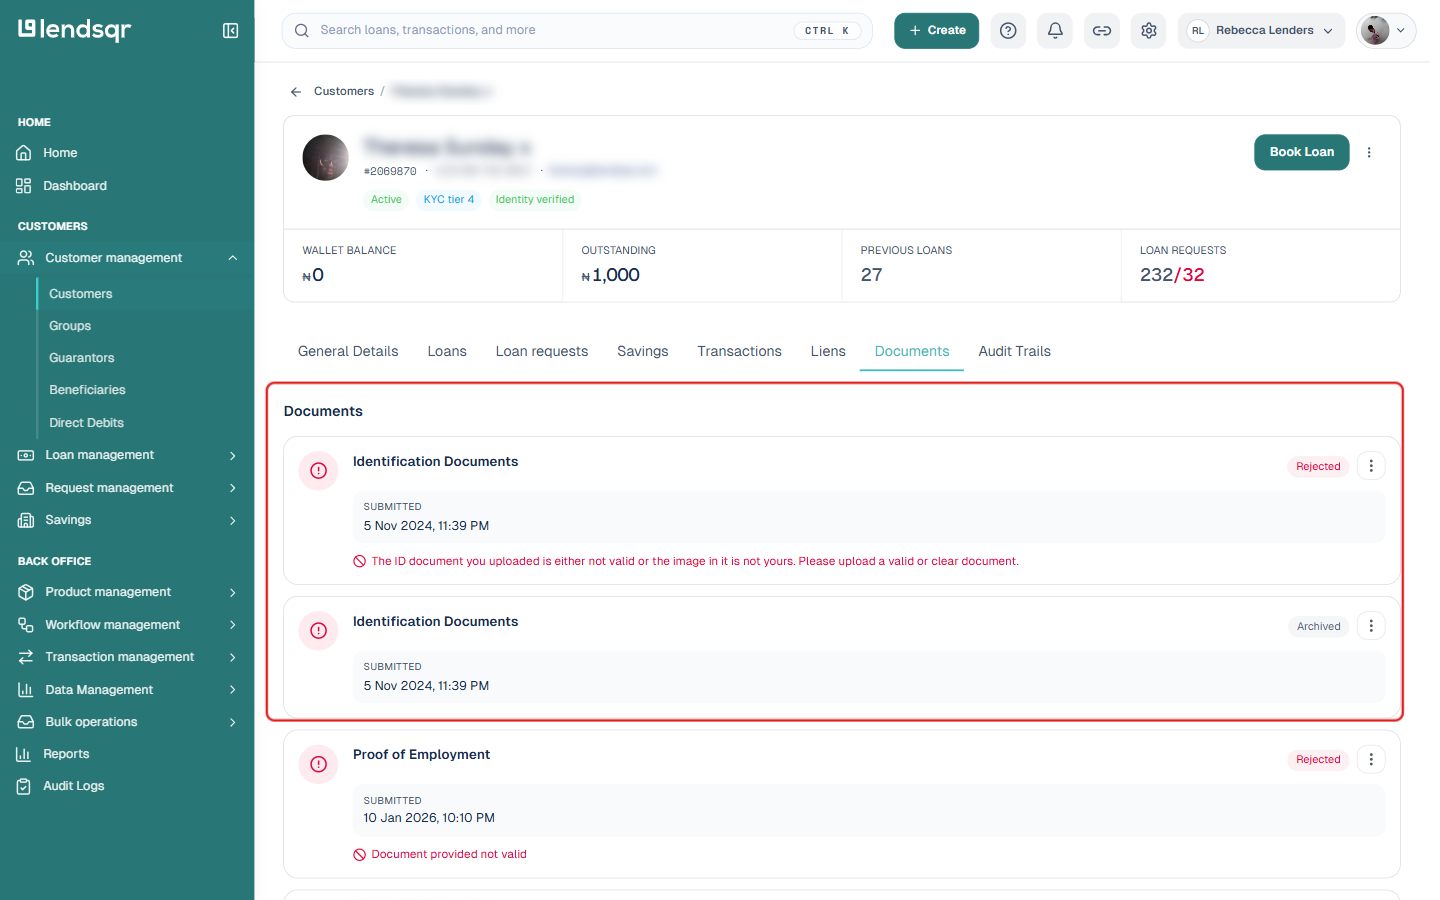Image resolution: width=1440 pixels, height=900 pixels.
Task: Collapse Customer management chevron
Action: pyautogui.click(x=233, y=258)
